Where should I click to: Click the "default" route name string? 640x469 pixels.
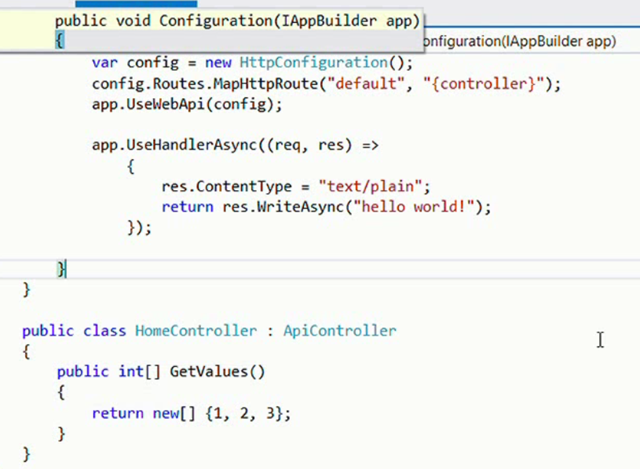(x=365, y=84)
